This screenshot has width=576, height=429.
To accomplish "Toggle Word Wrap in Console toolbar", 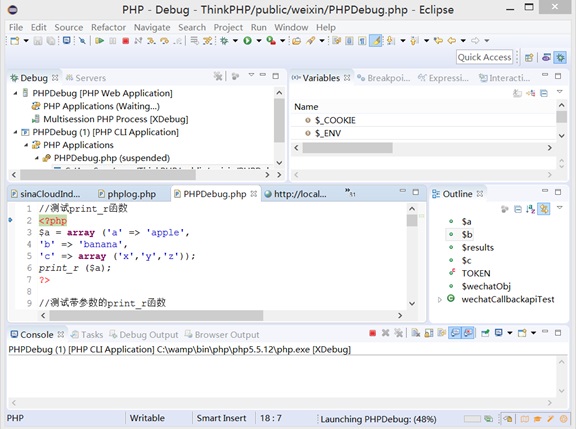I will [x=442, y=333].
